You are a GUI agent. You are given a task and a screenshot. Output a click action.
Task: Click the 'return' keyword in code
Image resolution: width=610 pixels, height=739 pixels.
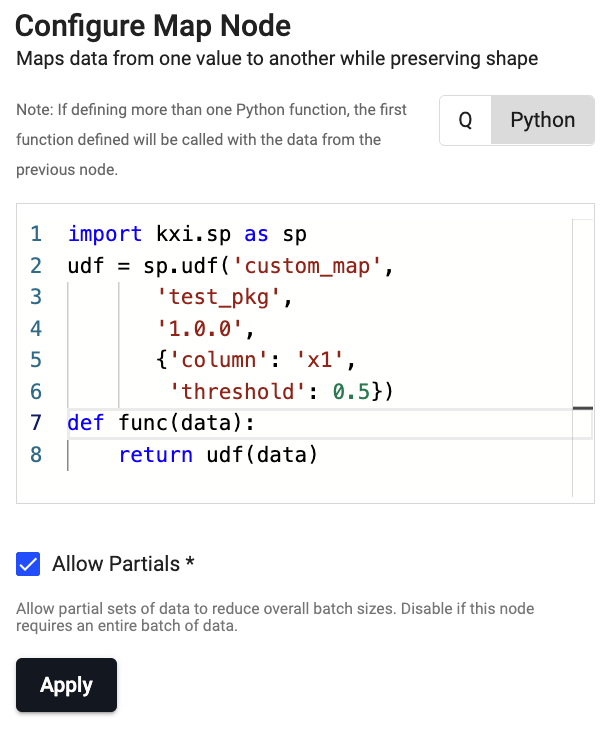pyautogui.click(x=155, y=455)
